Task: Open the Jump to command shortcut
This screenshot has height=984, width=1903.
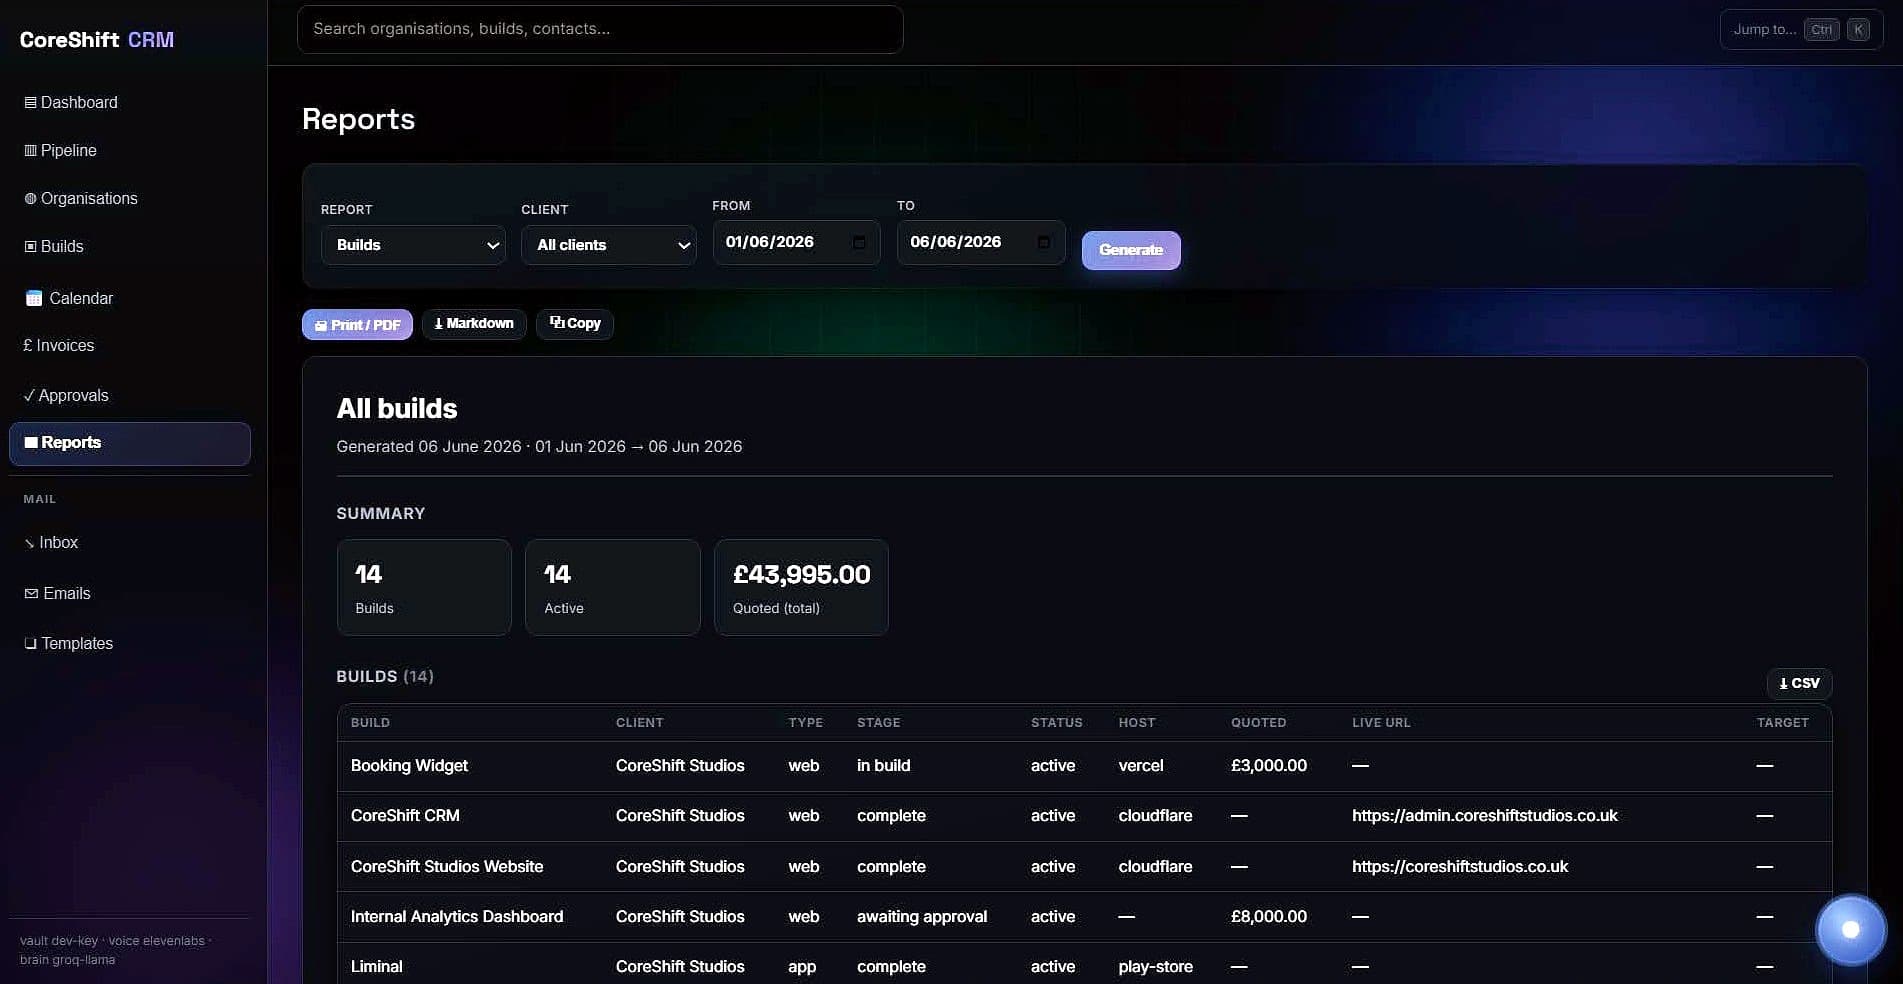Action: click(x=1801, y=30)
